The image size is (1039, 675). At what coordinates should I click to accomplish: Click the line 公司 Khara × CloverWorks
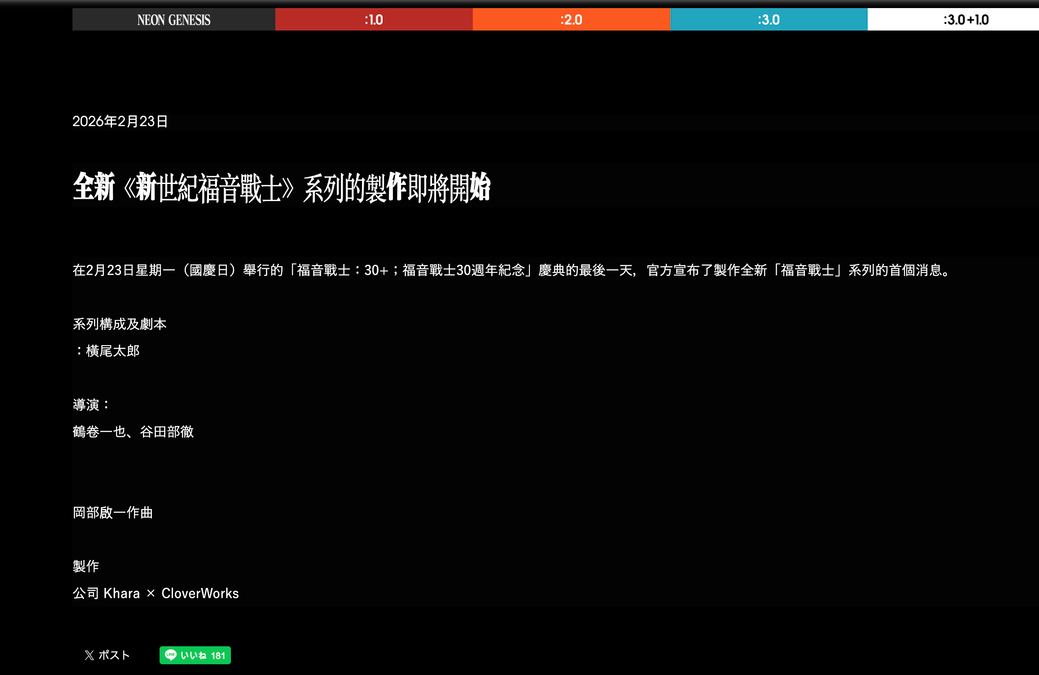tap(156, 594)
